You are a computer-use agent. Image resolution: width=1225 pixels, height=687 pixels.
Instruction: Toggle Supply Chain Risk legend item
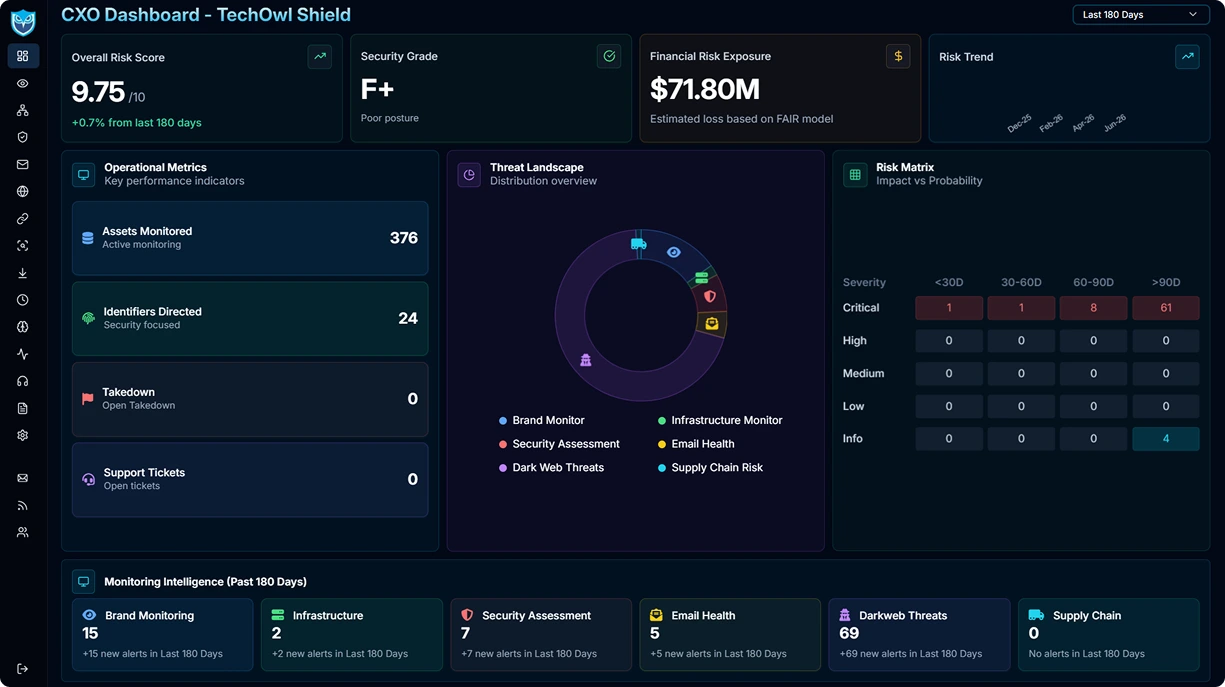[710, 468]
